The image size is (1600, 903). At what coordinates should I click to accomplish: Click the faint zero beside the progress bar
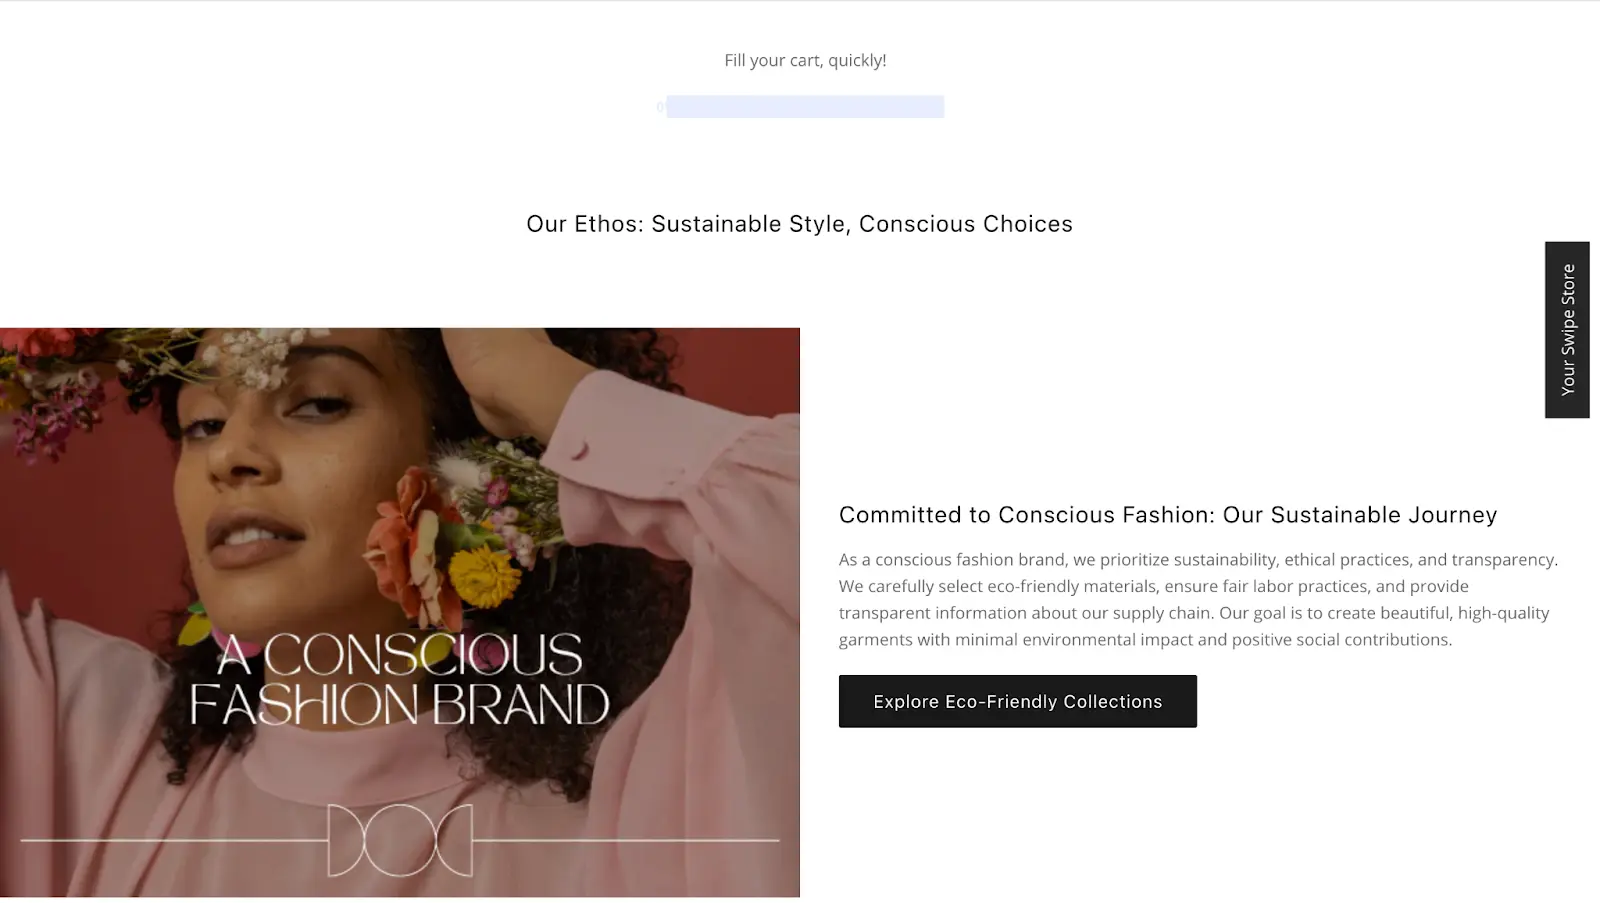(660, 107)
